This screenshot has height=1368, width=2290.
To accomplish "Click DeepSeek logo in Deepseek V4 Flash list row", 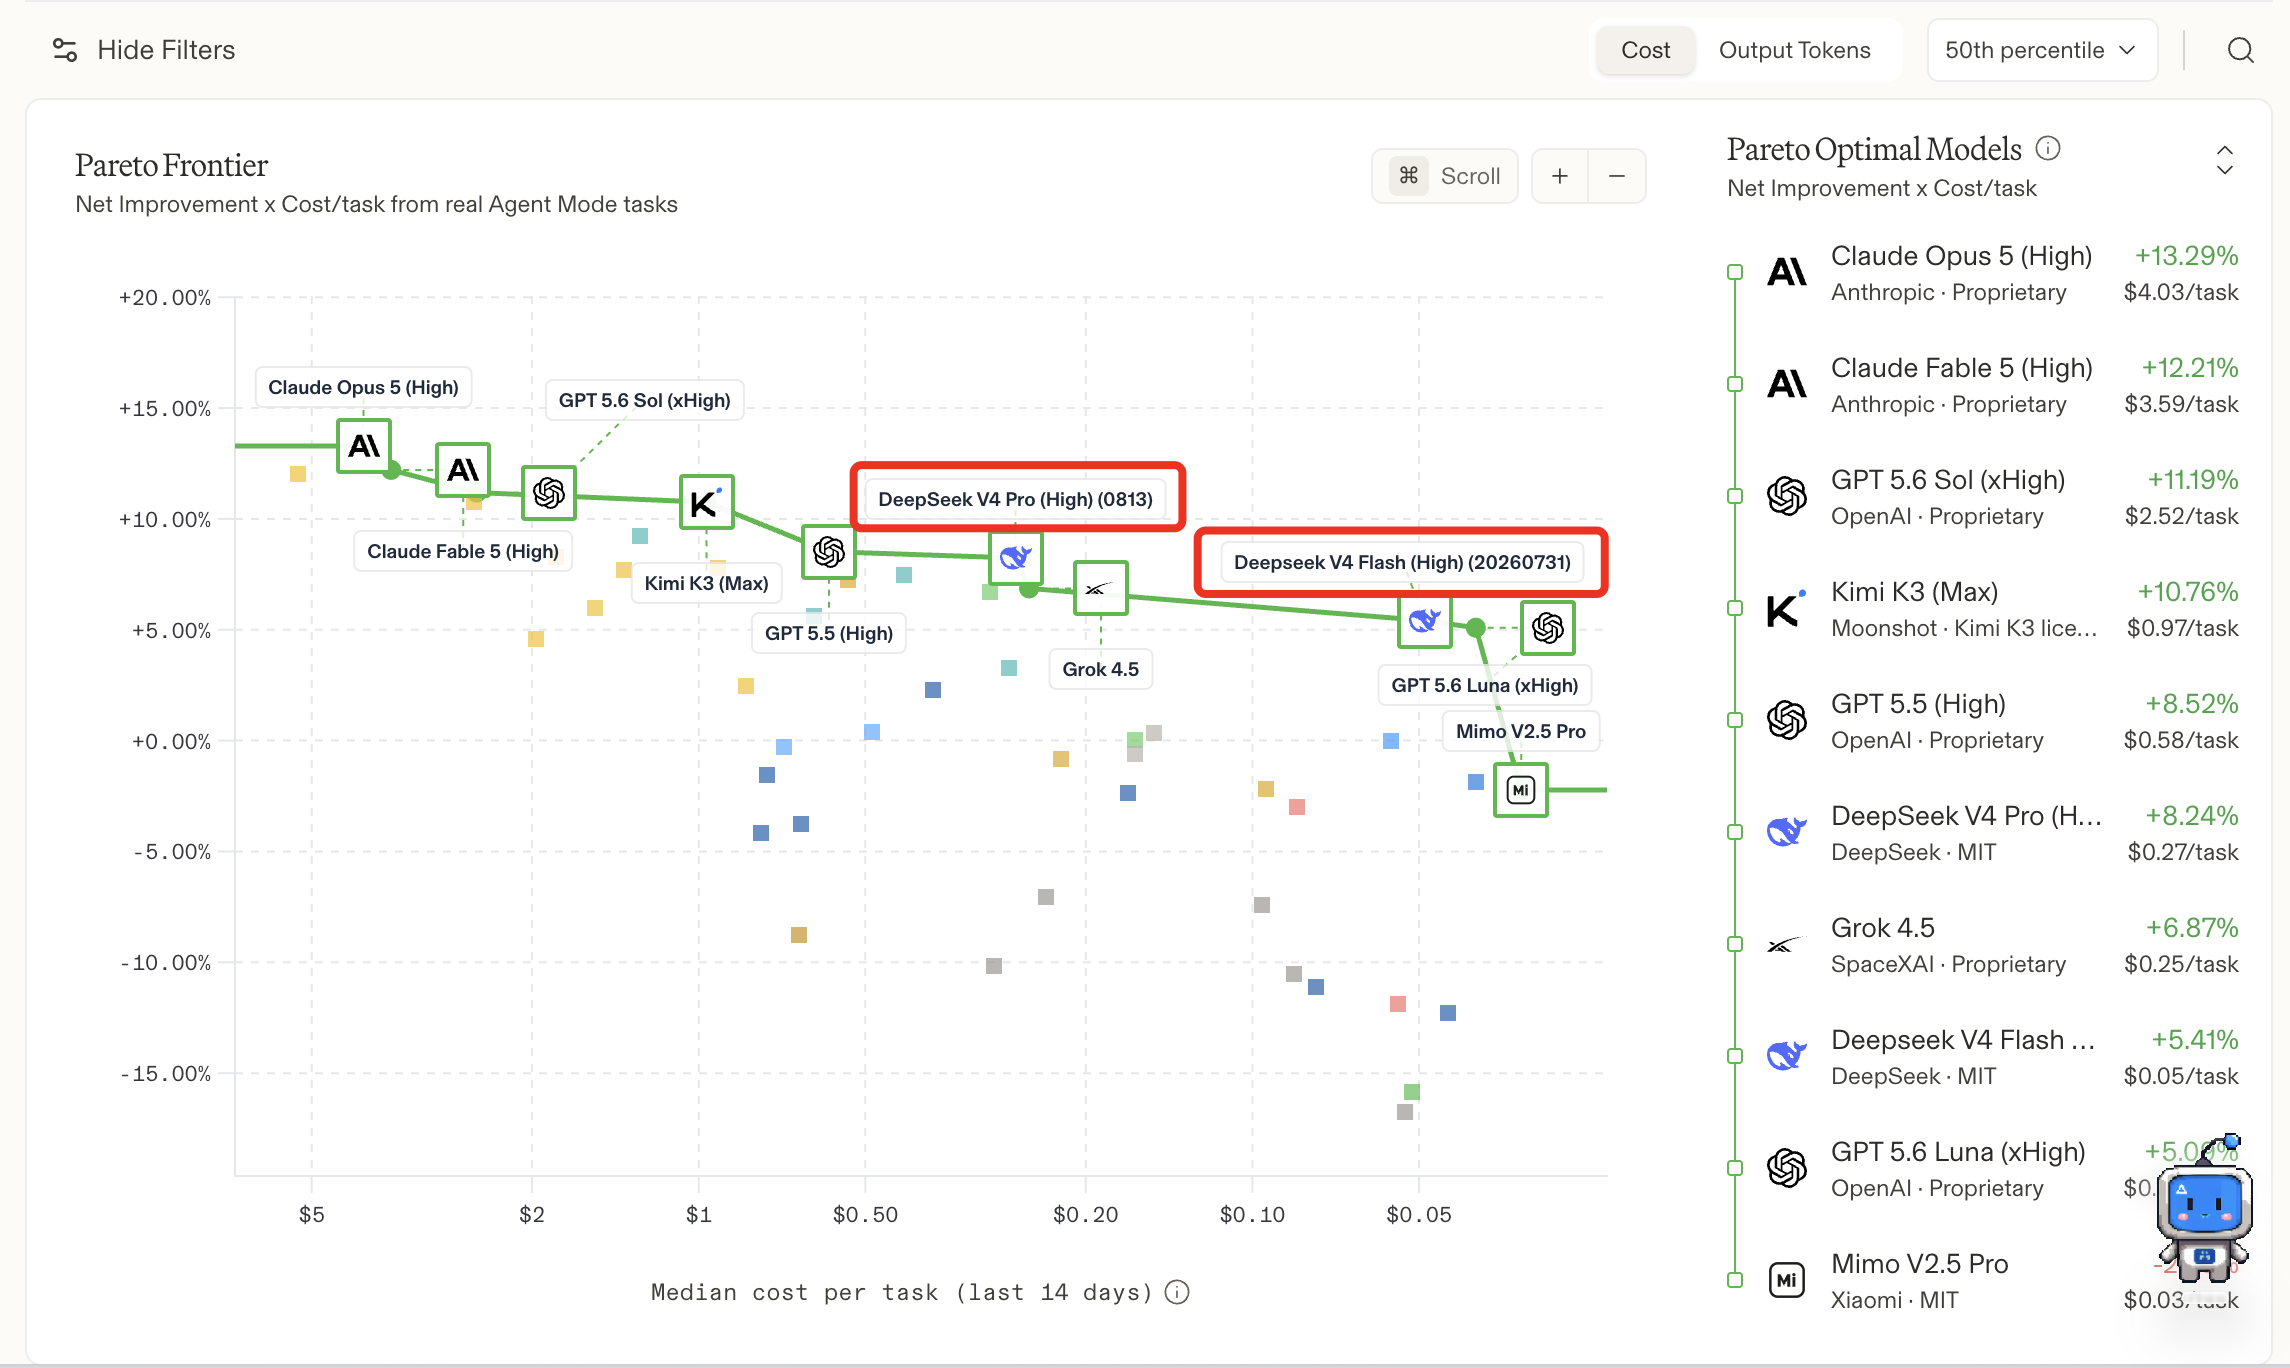I will [x=1787, y=1056].
